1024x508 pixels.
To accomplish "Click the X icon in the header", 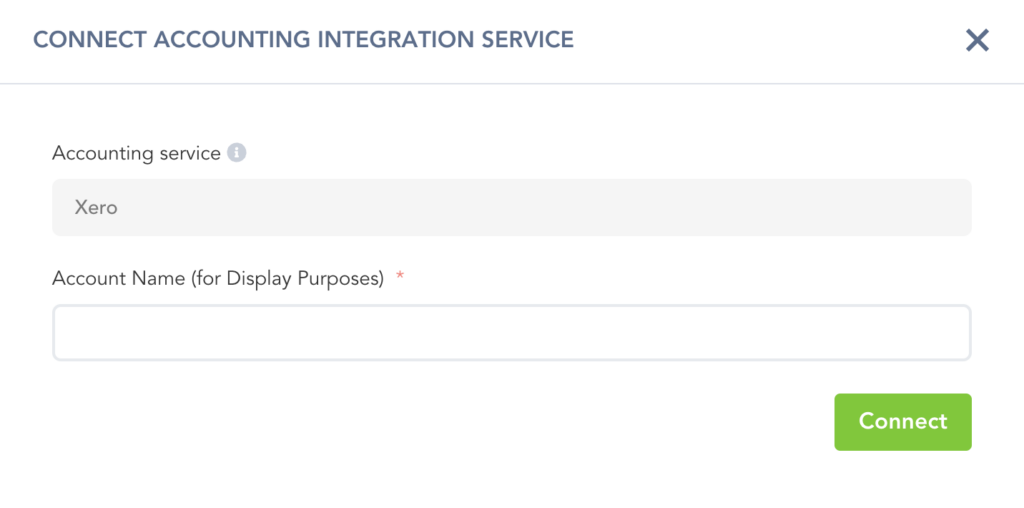I will click(977, 40).
